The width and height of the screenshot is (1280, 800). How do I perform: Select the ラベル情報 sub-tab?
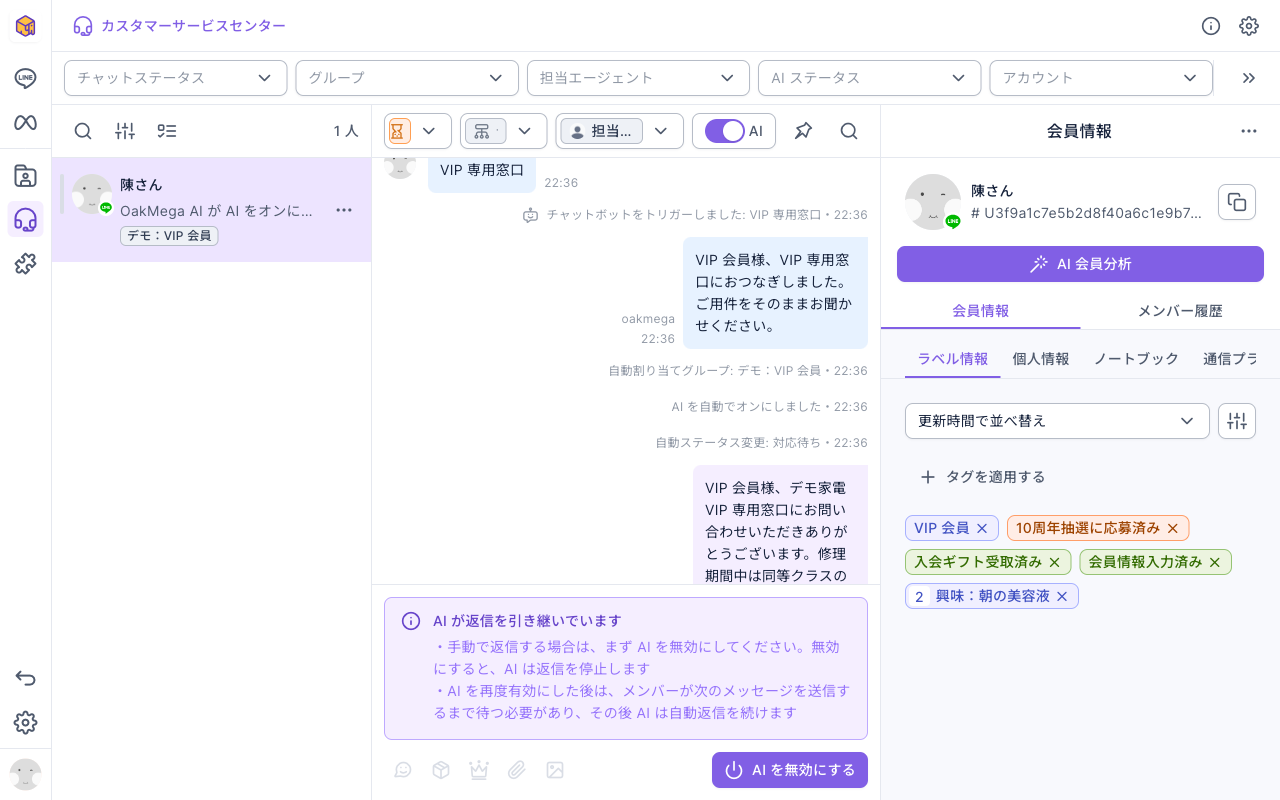(x=953, y=359)
